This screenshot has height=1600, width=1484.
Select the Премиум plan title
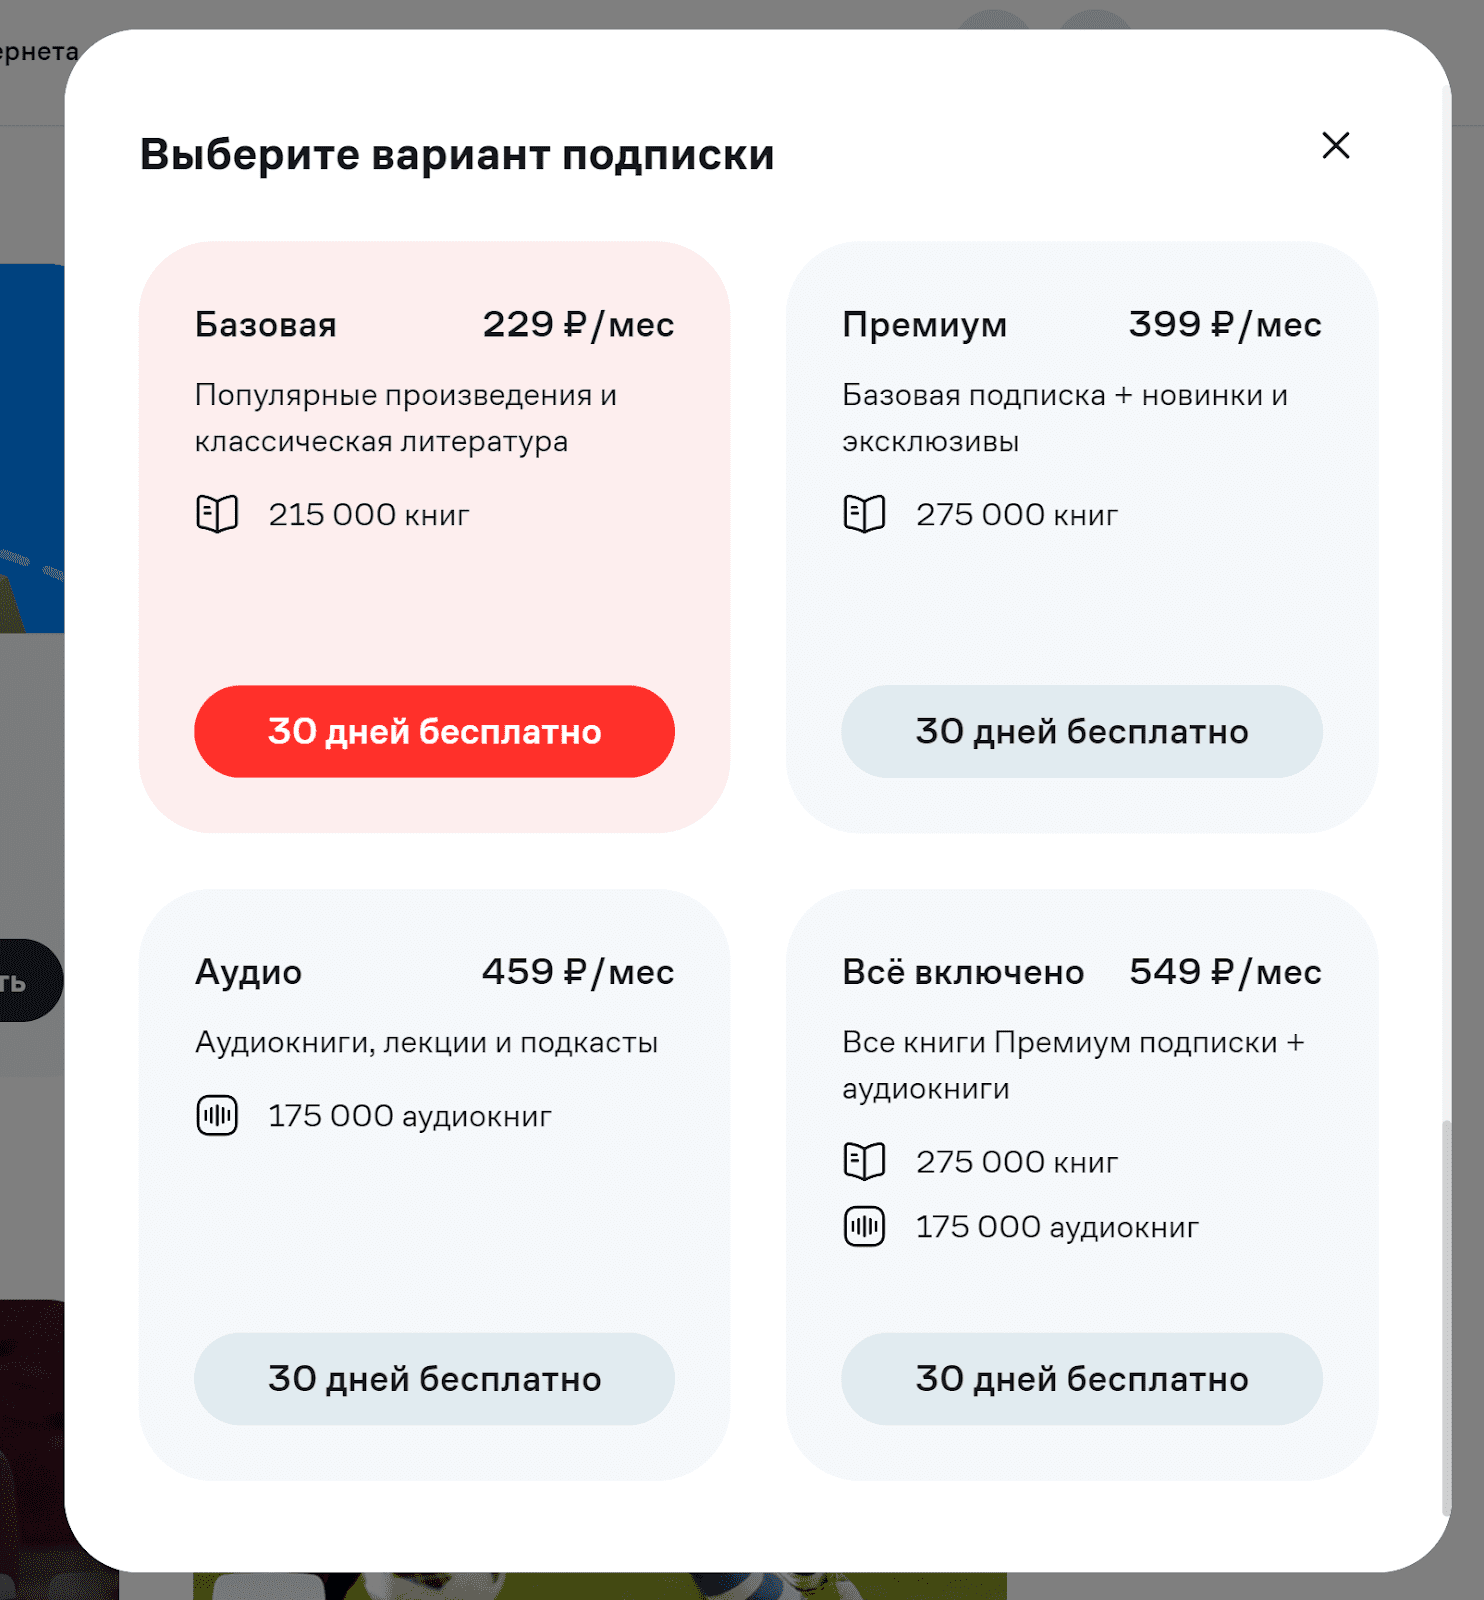tap(924, 325)
